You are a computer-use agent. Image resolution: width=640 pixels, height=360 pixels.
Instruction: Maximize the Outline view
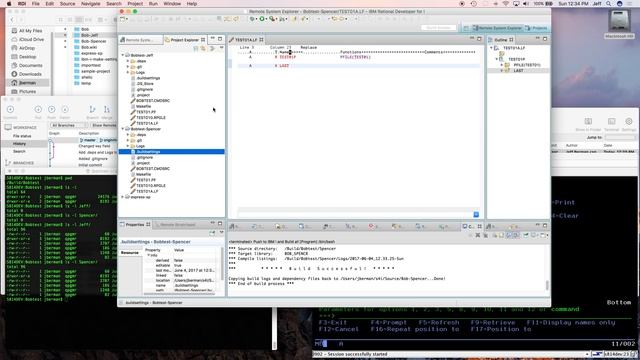tap(545, 39)
